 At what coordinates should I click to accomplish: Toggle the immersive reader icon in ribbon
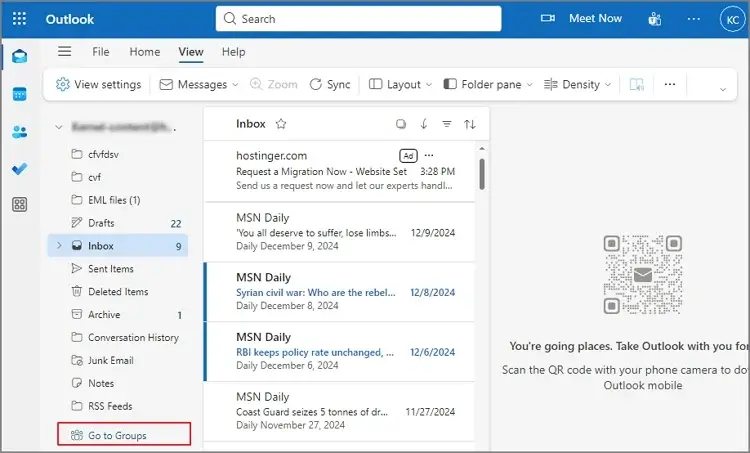(x=635, y=85)
